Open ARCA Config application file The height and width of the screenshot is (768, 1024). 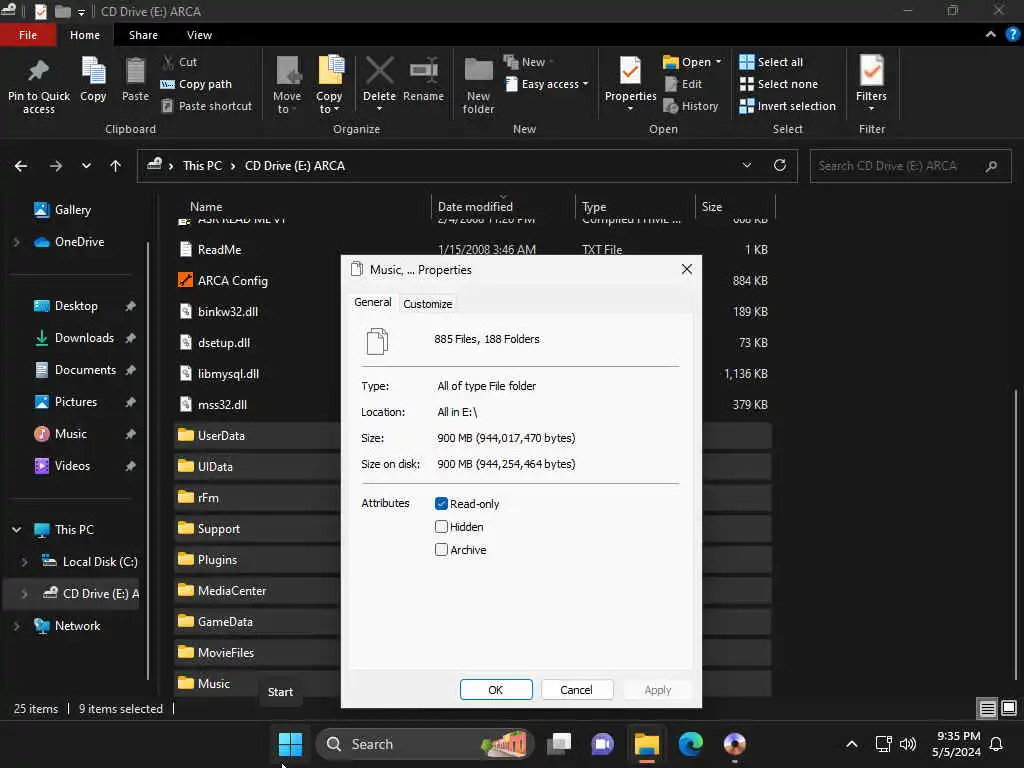[x=232, y=281]
